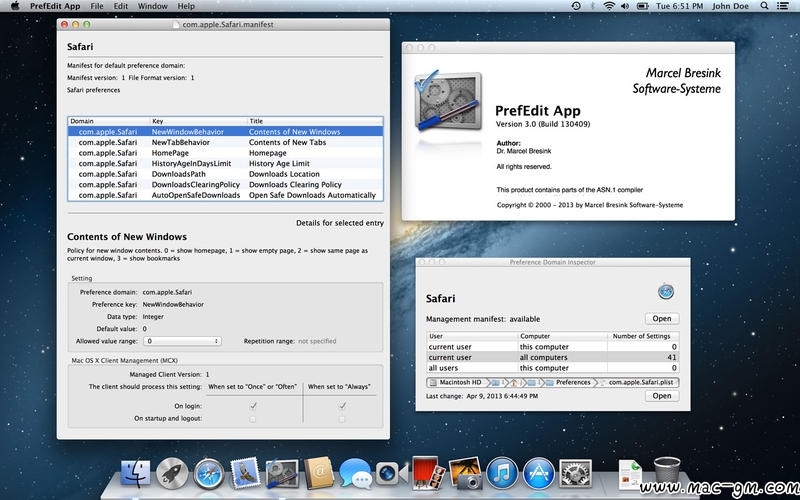The width and height of the screenshot is (800, 500).
Task: Open Spotlight search magnifier in menu bar
Action: coord(764,6)
